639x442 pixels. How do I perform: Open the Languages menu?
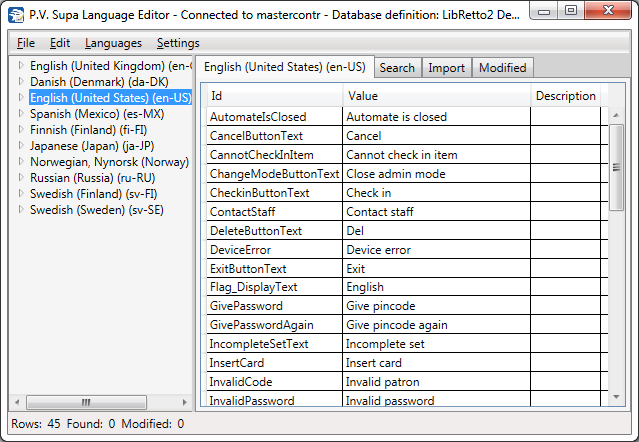(113, 43)
